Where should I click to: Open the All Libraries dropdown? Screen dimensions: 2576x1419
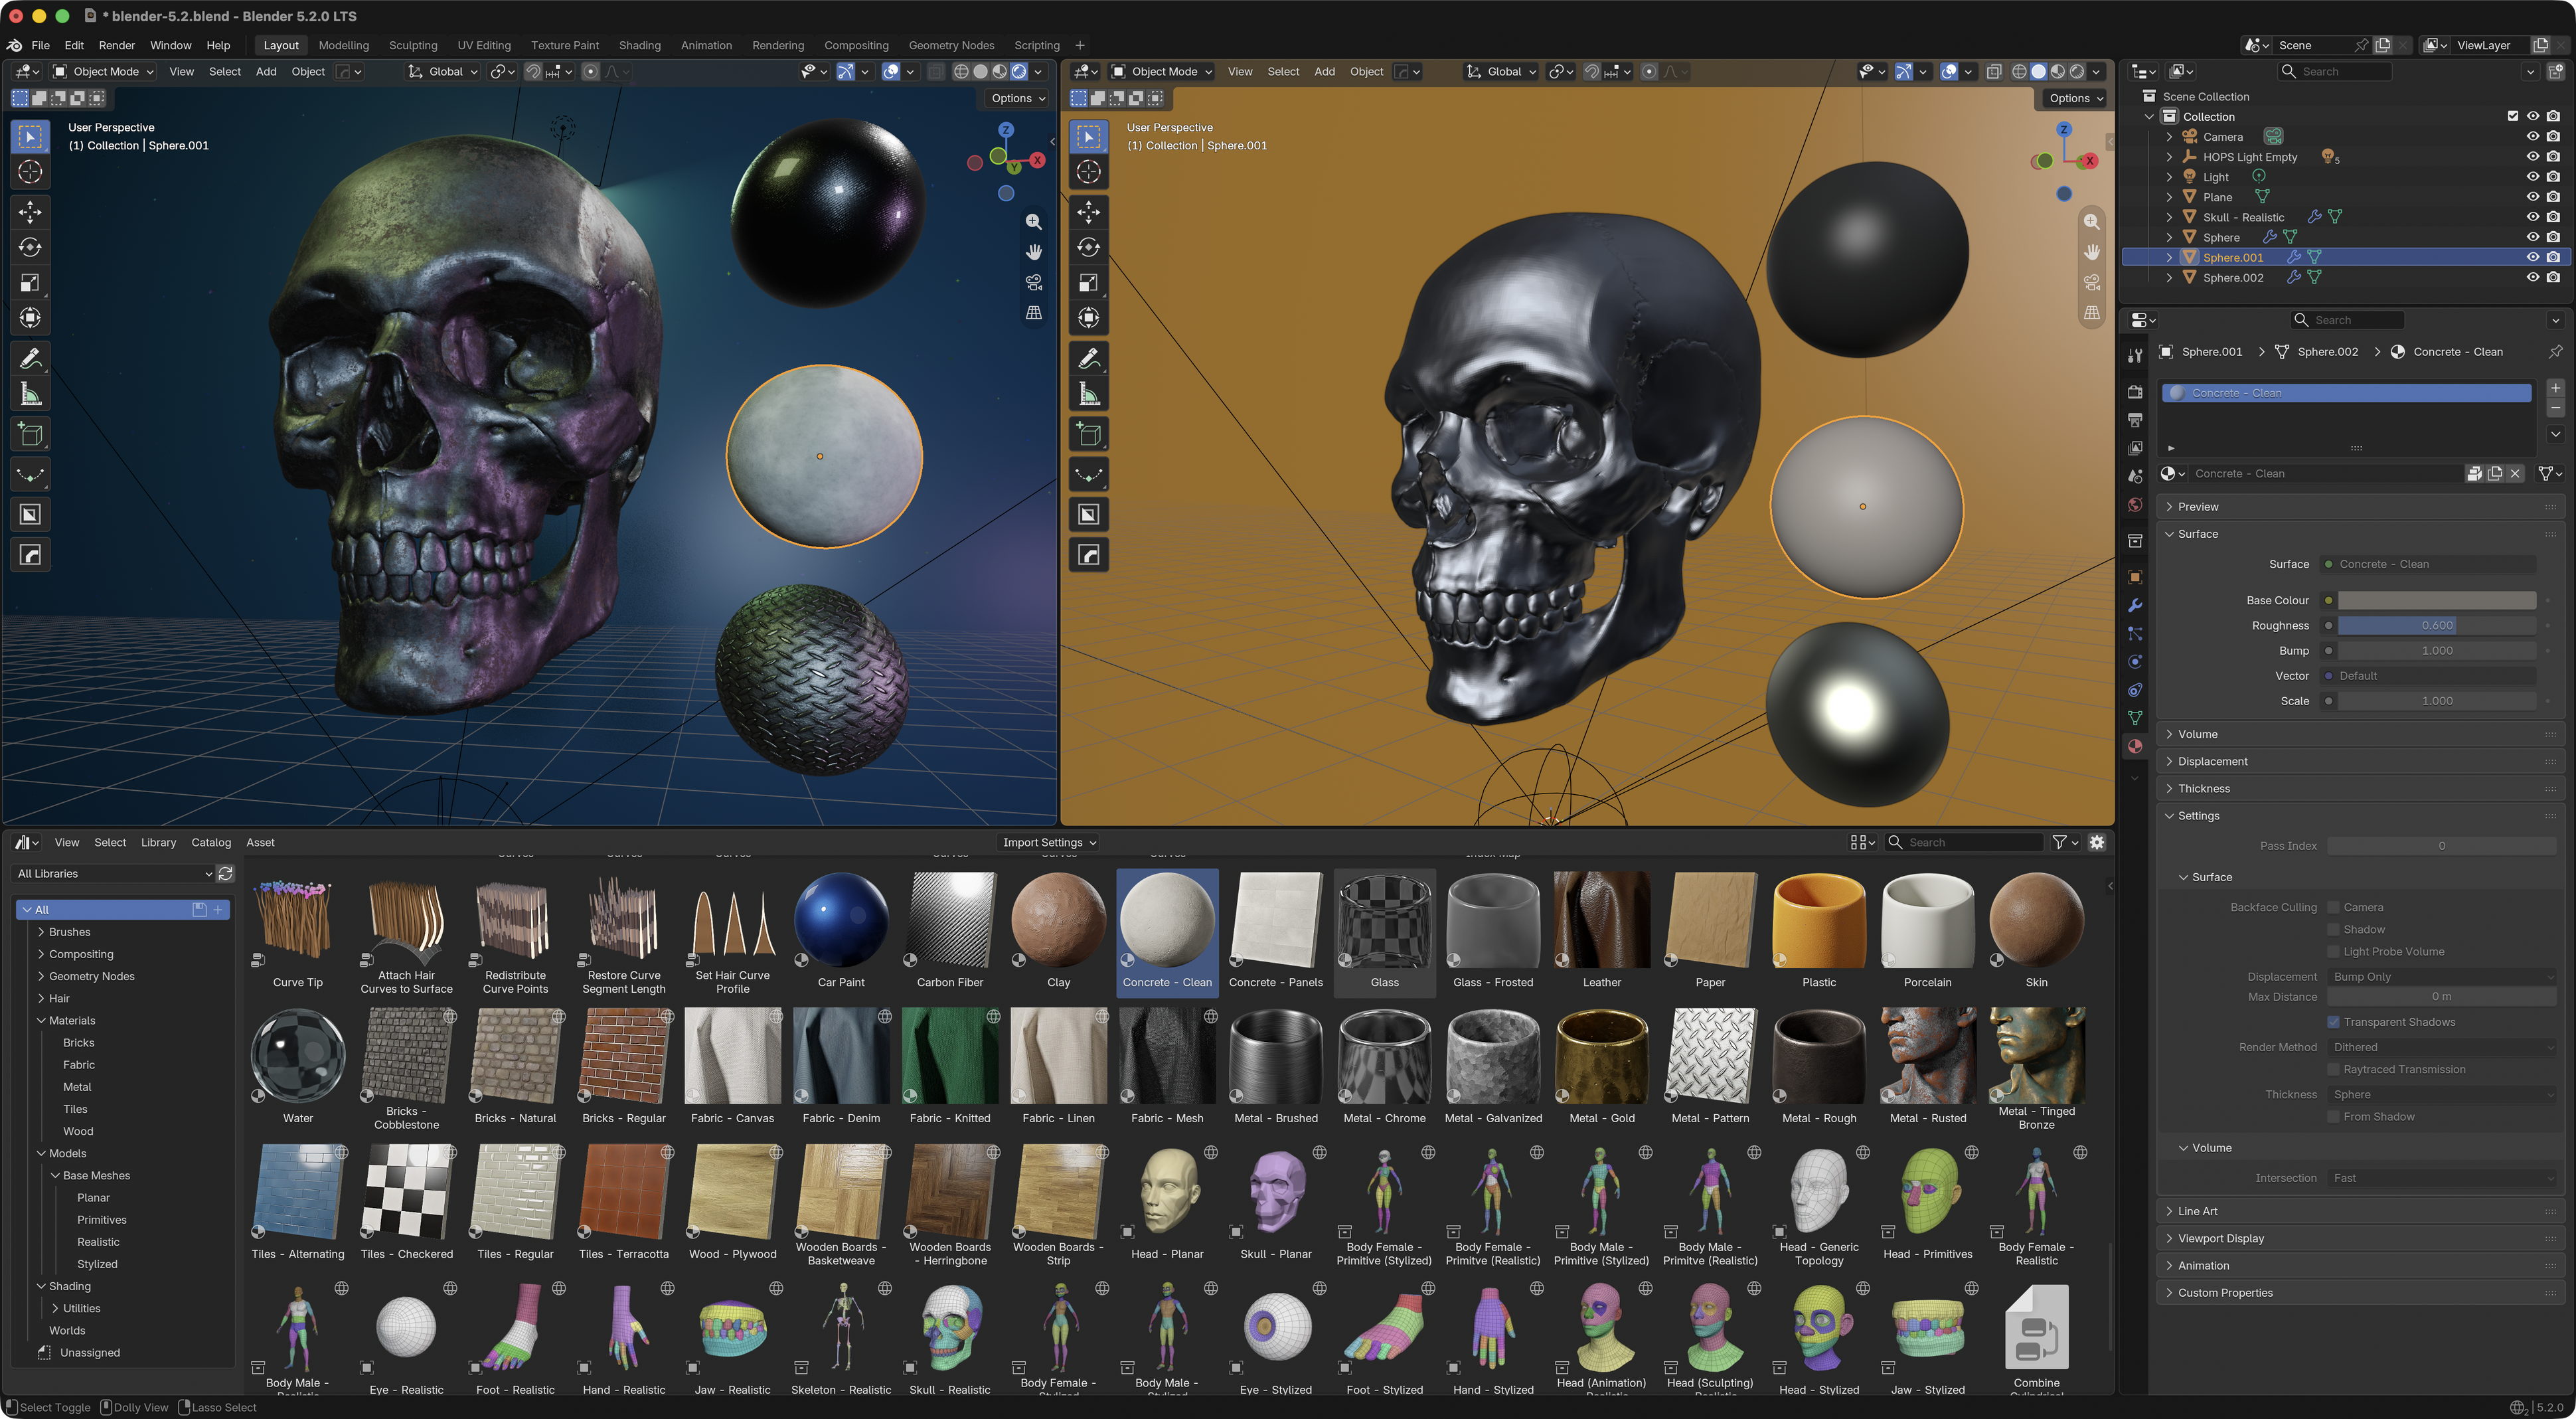pos(114,873)
